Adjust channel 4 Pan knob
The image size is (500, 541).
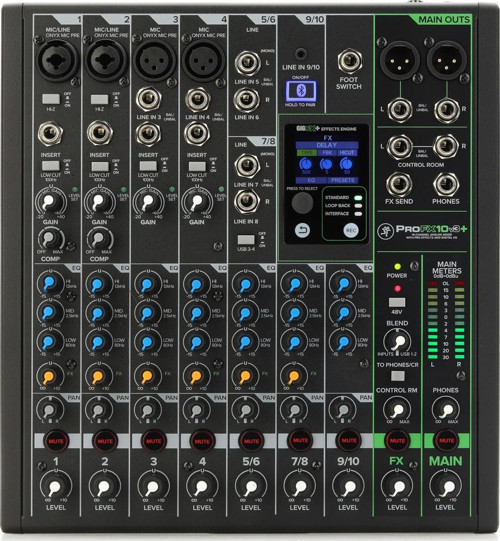point(197,409)
